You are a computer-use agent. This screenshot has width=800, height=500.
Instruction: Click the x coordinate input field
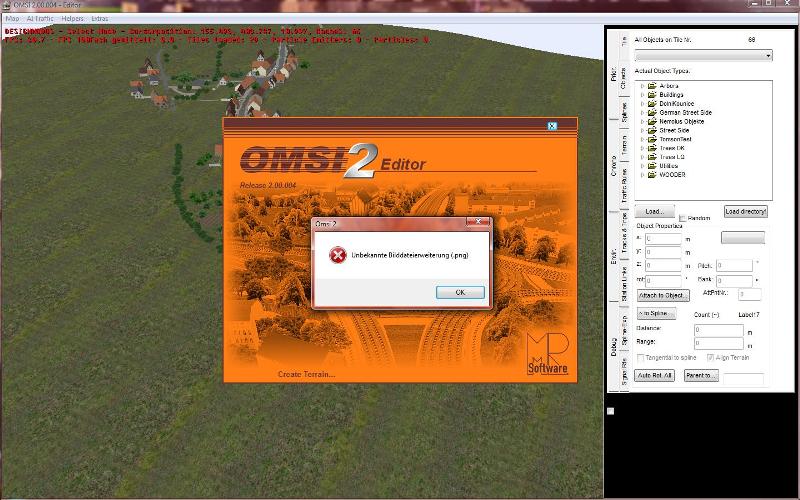(x=663, y=239)
